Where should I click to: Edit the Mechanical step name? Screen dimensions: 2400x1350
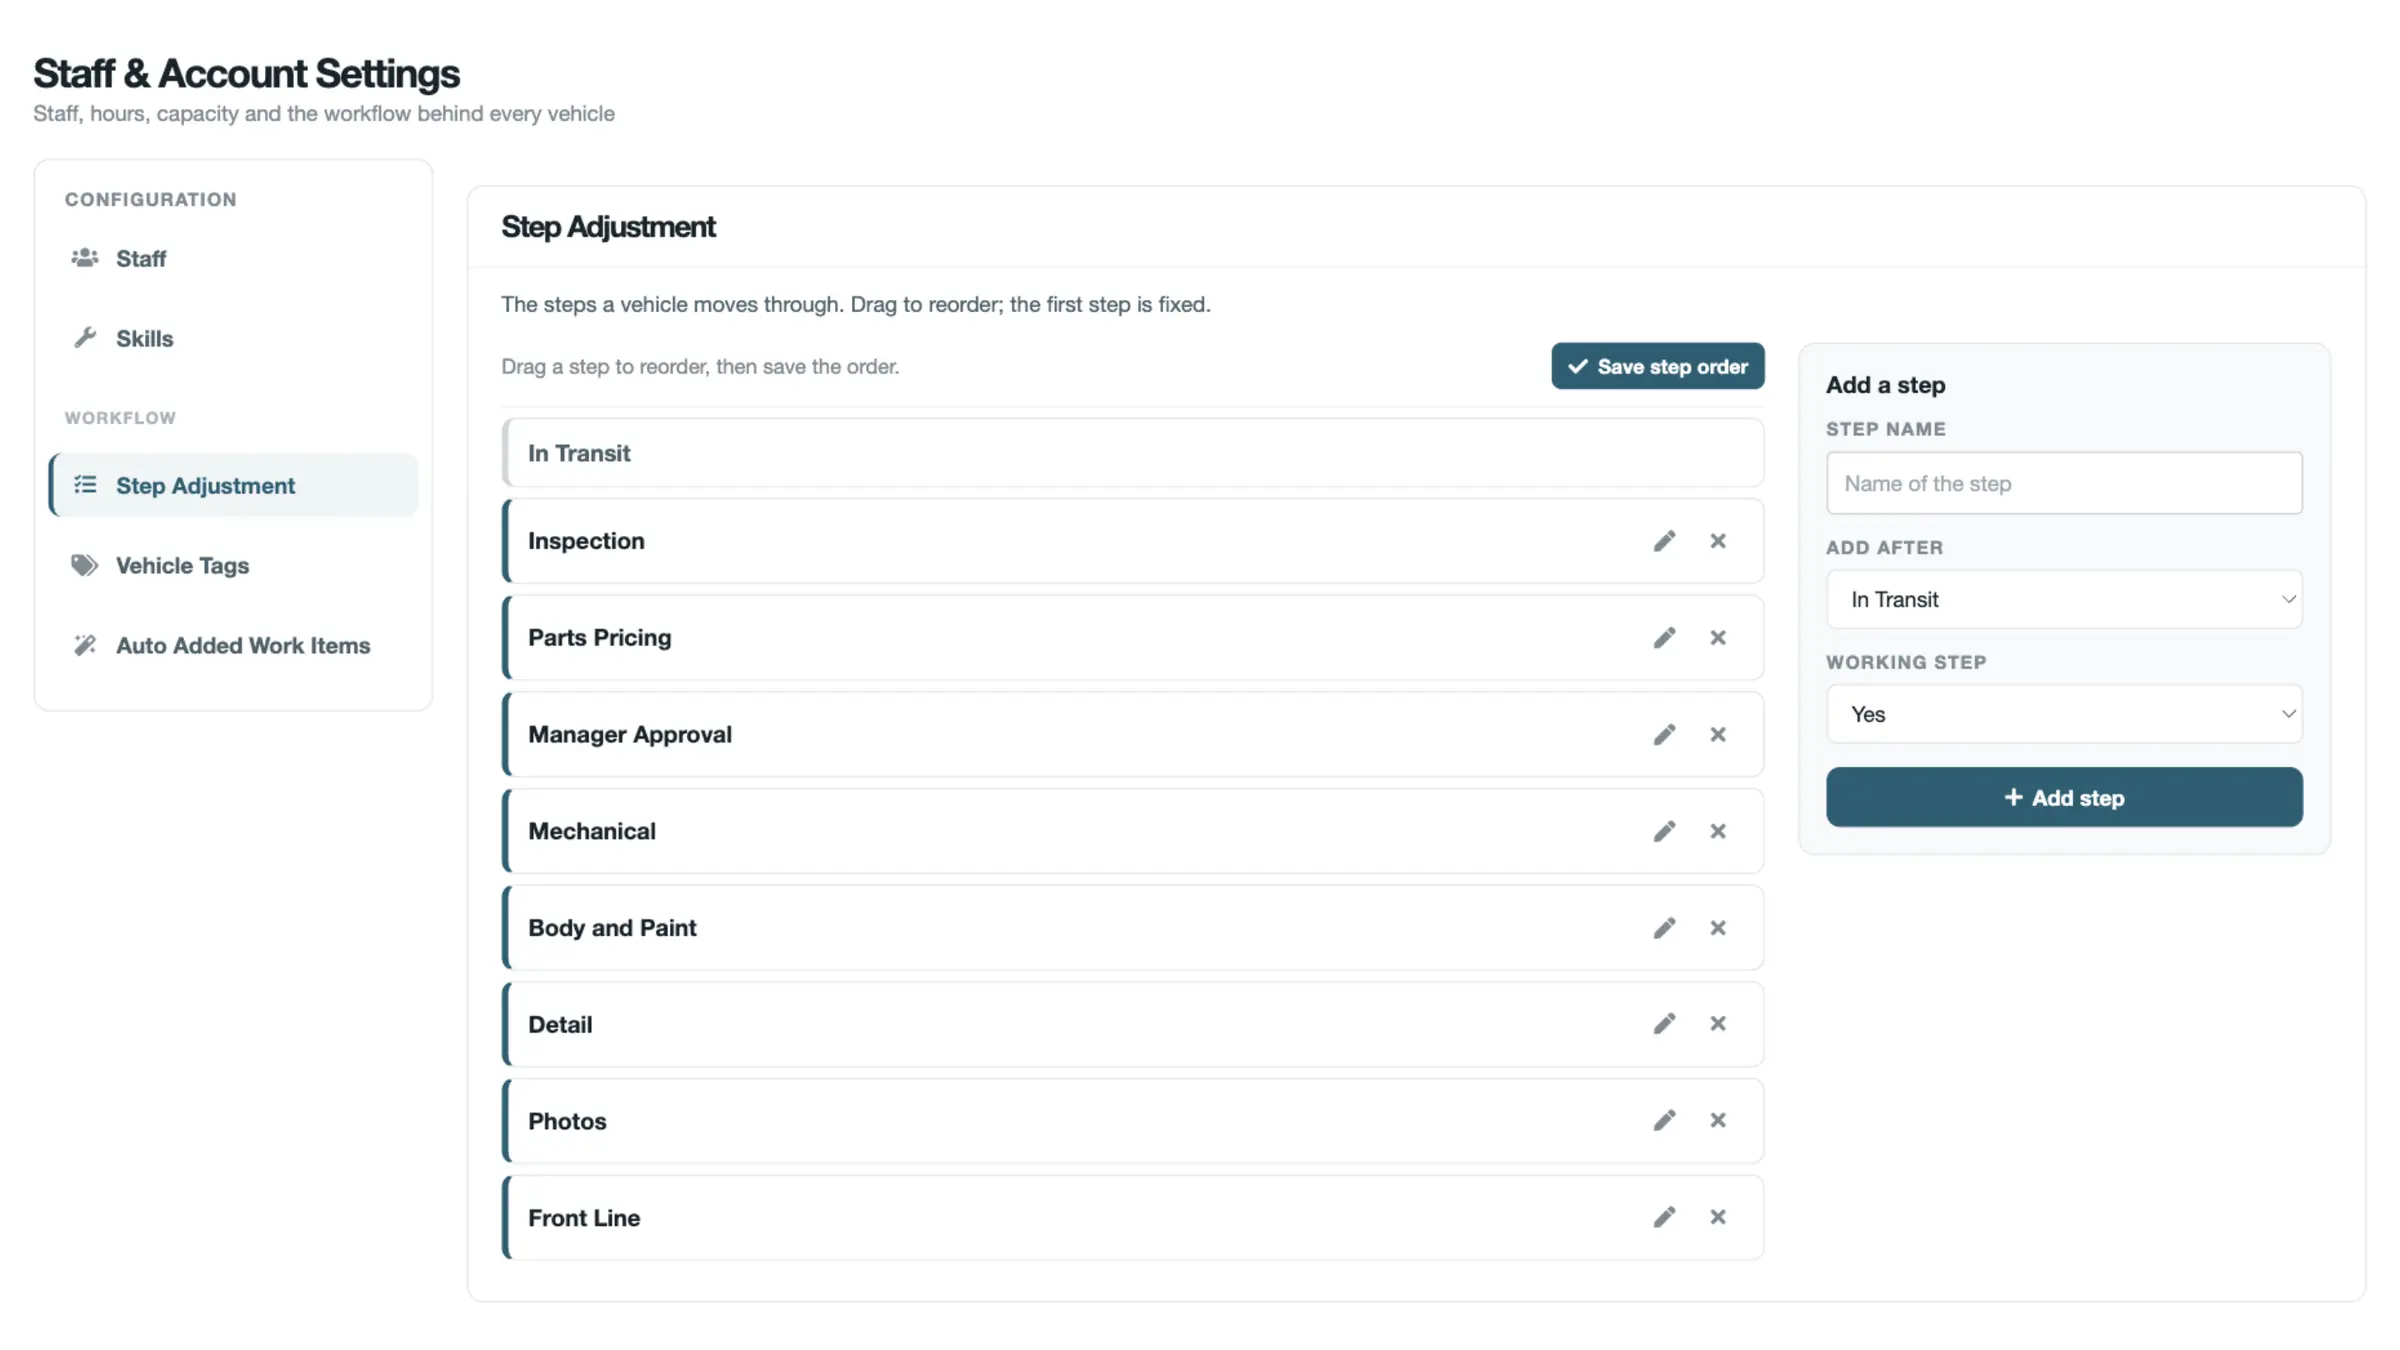pos(1664,831)
